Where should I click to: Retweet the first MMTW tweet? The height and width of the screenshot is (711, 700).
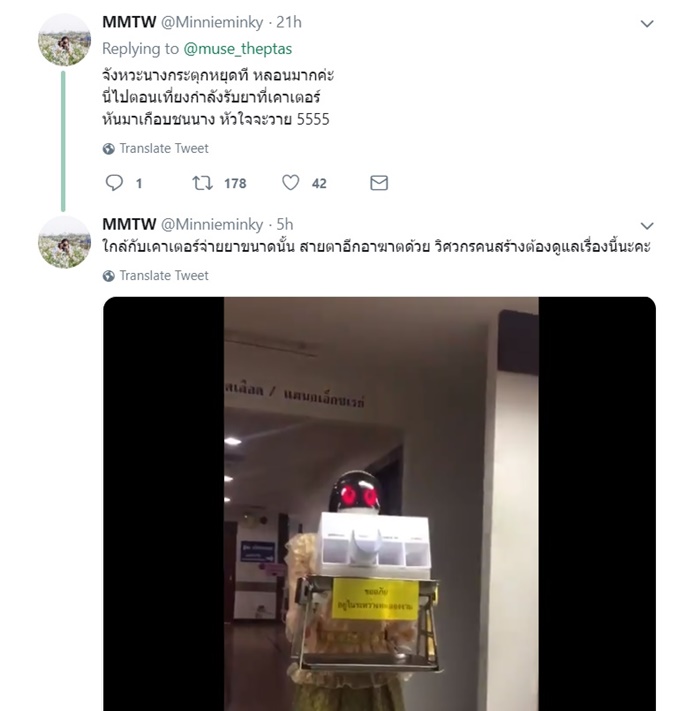tap(202, 183)
